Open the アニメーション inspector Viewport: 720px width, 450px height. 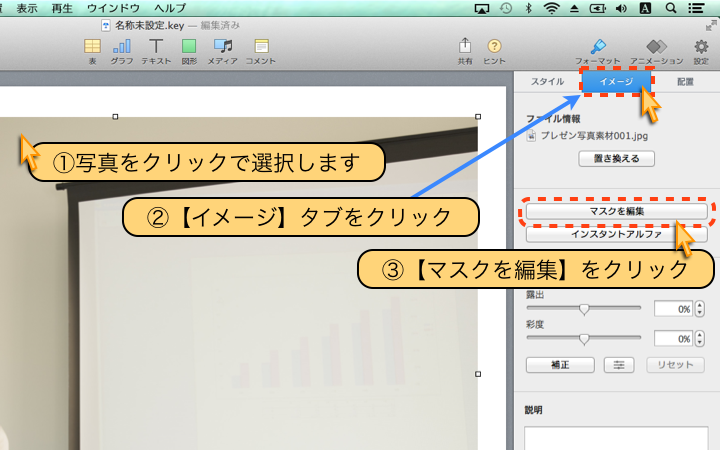pyautogui.click(x=657, y=51)
